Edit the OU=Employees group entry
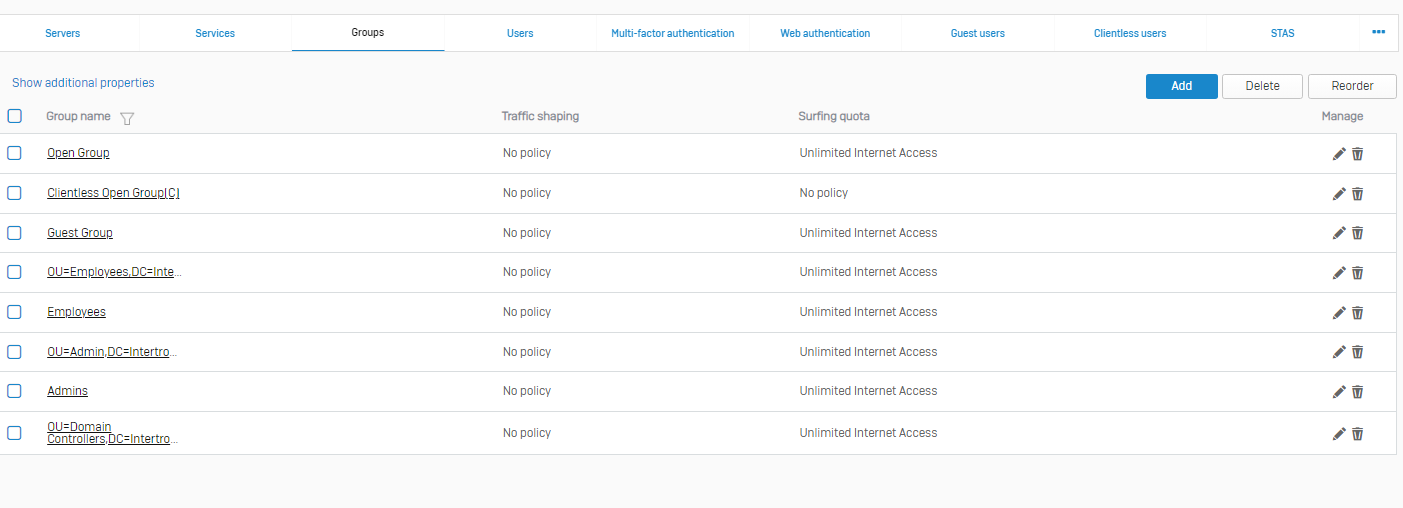Image resolution: width=1403 pixels, height=508 pixels. [1339, 272]
